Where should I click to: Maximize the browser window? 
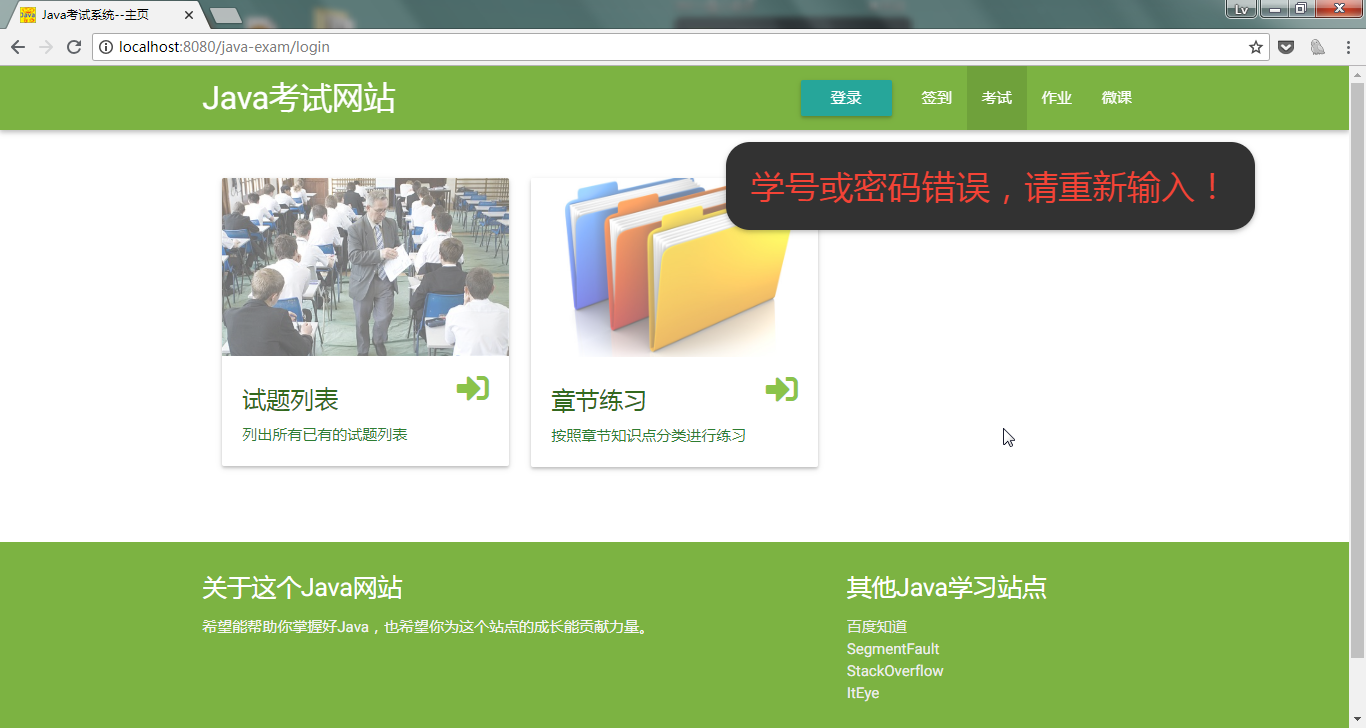coord(1301,9)
